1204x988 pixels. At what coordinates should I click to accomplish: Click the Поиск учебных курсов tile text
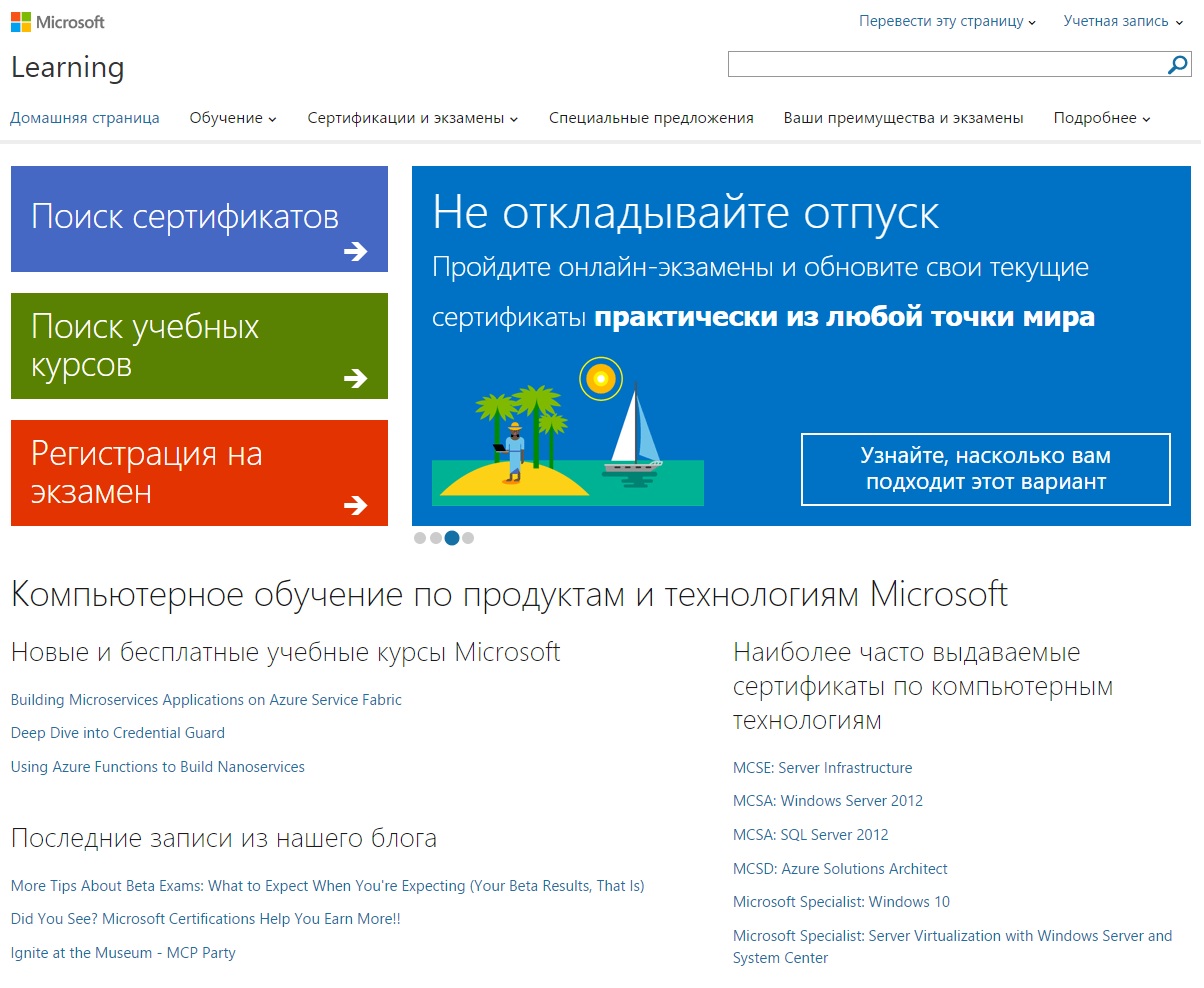(x=145, y=346)
